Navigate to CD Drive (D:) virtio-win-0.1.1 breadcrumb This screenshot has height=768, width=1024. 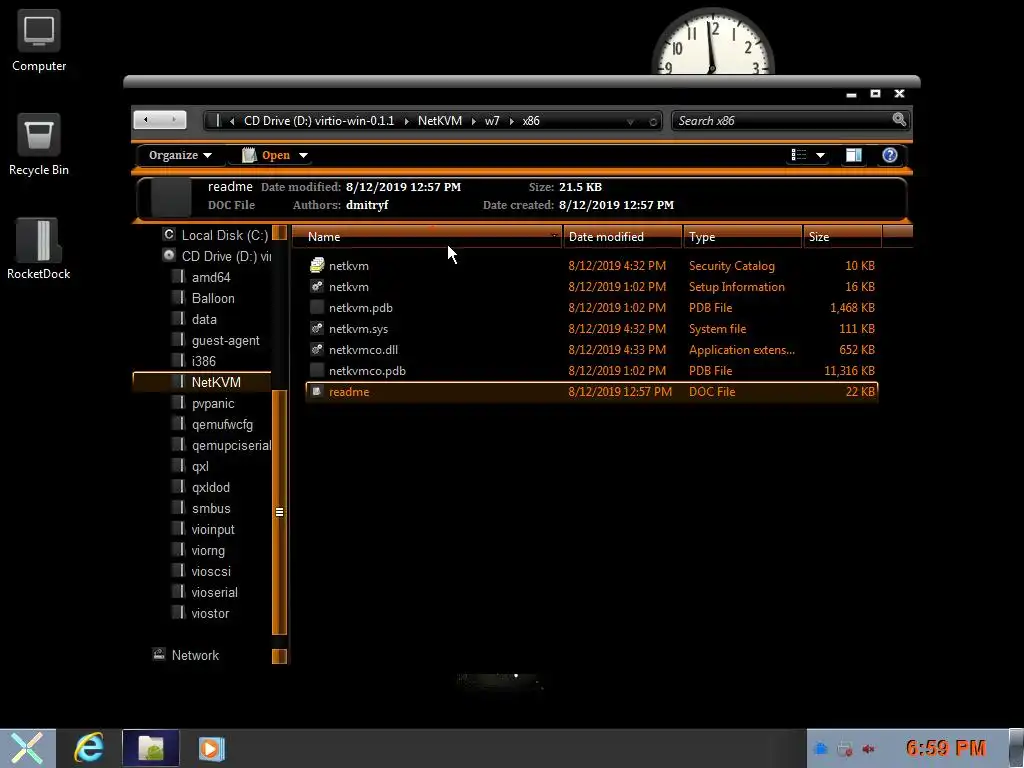[x=319, y=121]
